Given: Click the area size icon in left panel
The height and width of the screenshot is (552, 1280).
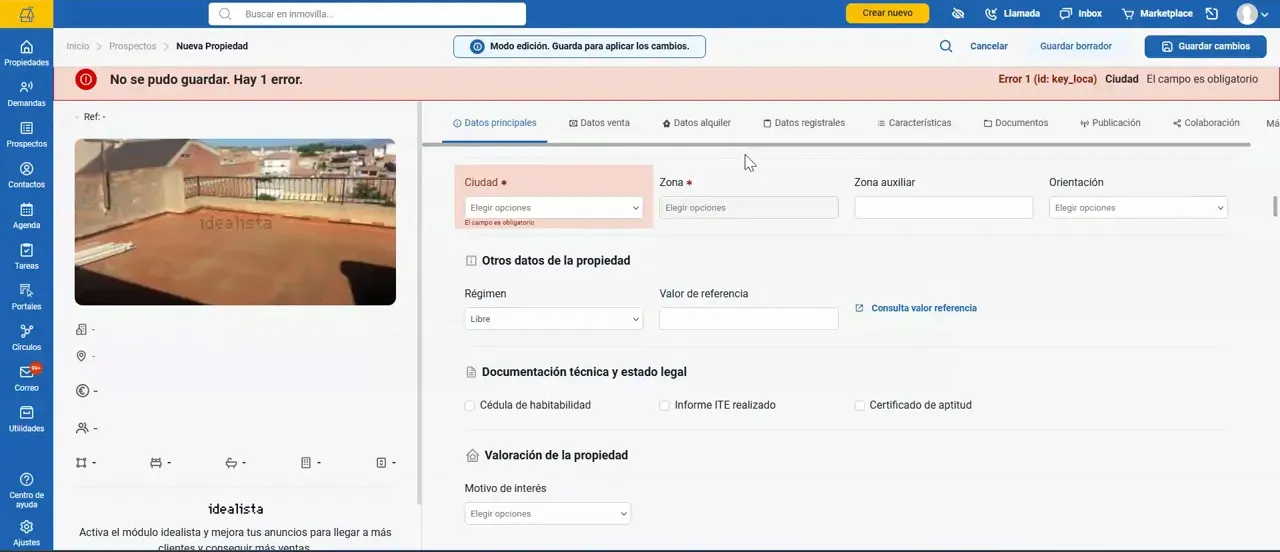Looking at the screenshot, I should pos(81,463).
